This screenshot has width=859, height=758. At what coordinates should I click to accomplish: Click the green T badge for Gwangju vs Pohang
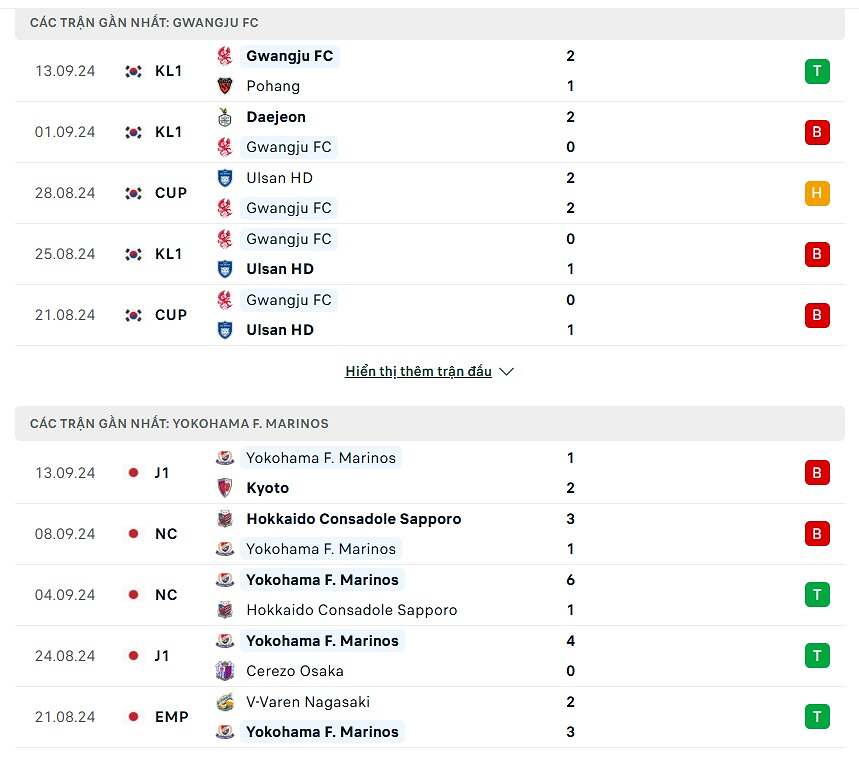coord(817,71)
